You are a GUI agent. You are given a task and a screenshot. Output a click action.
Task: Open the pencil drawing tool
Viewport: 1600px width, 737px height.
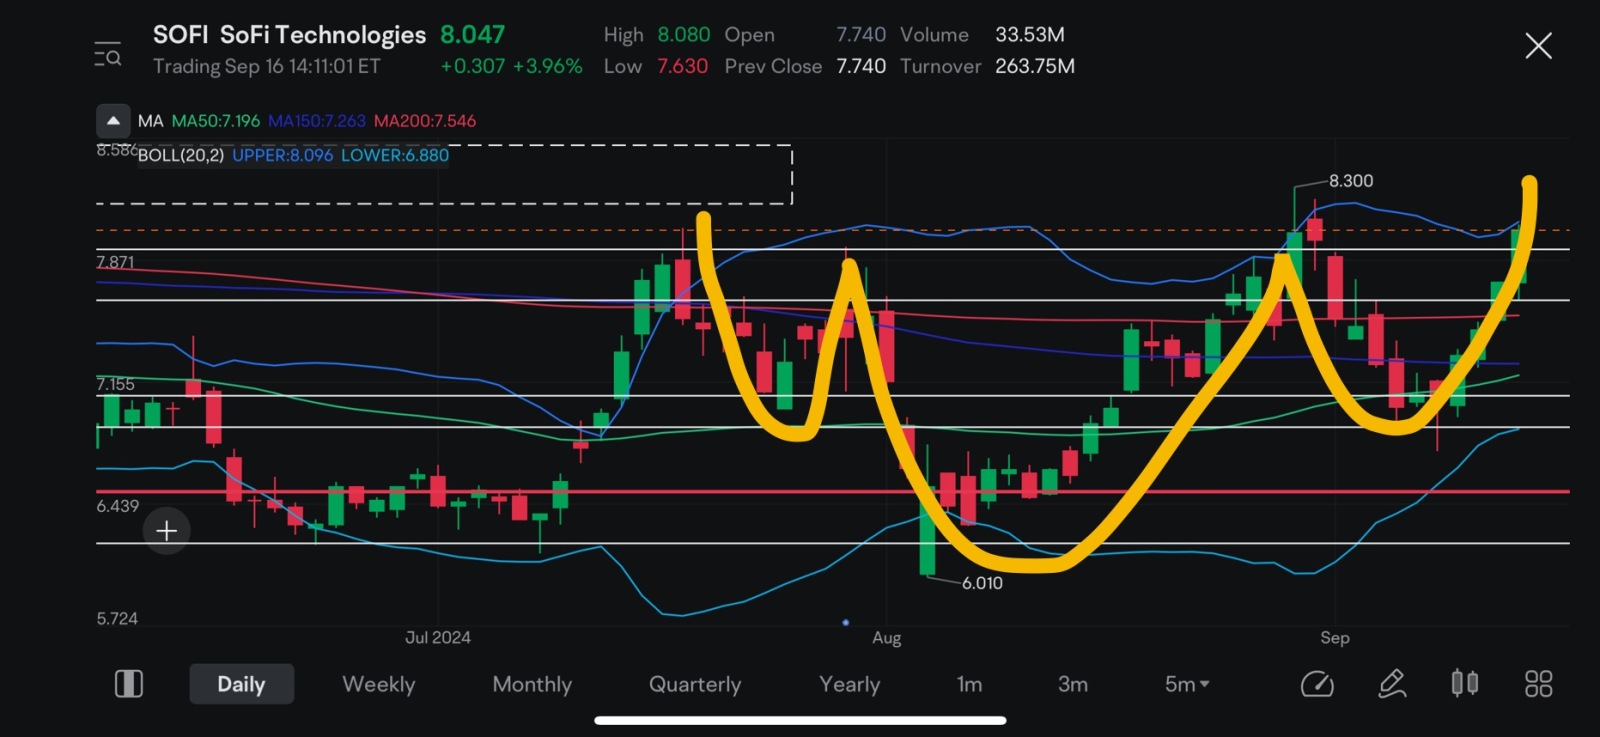1392,684
